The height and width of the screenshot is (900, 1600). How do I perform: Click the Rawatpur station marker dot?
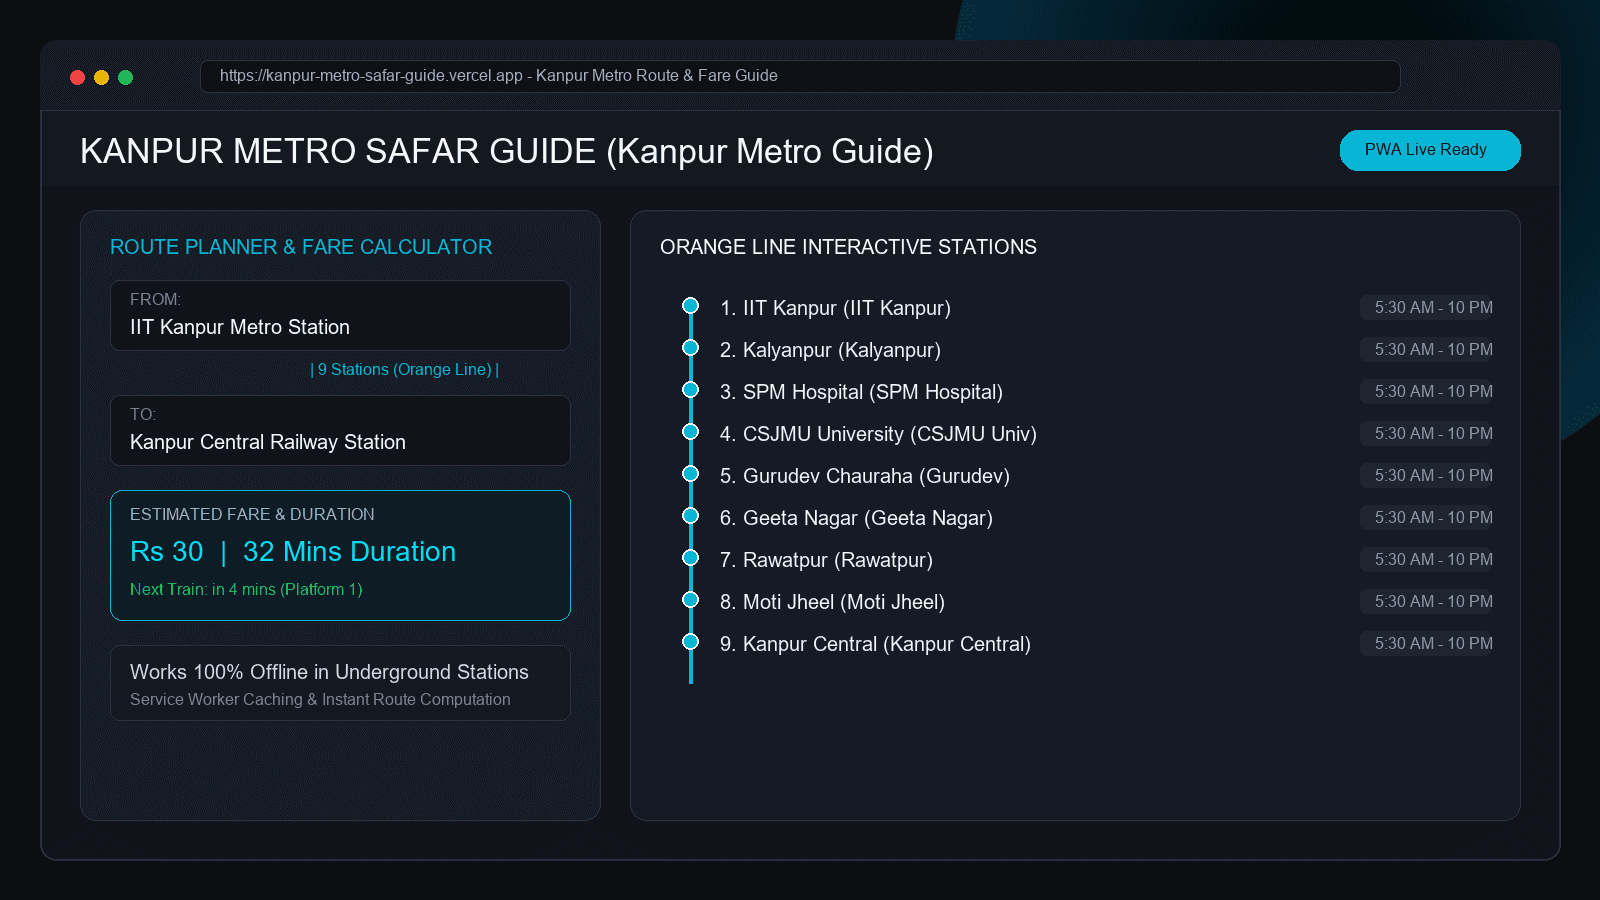[x=690, y=558]
